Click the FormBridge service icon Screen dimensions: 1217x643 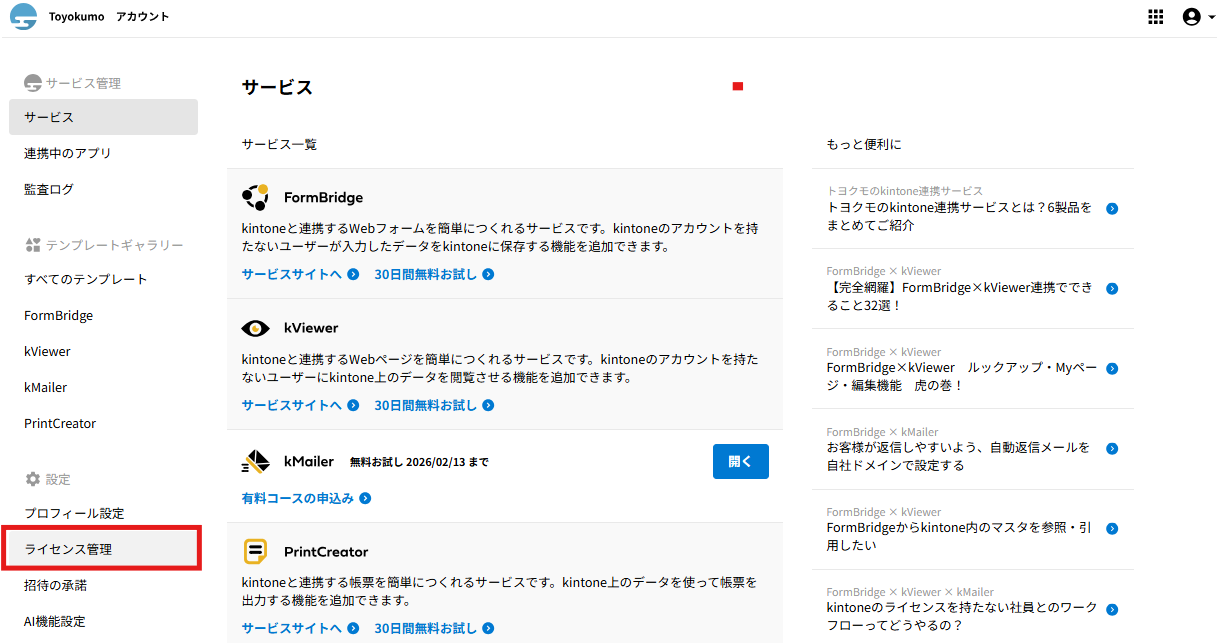[256, 197]
